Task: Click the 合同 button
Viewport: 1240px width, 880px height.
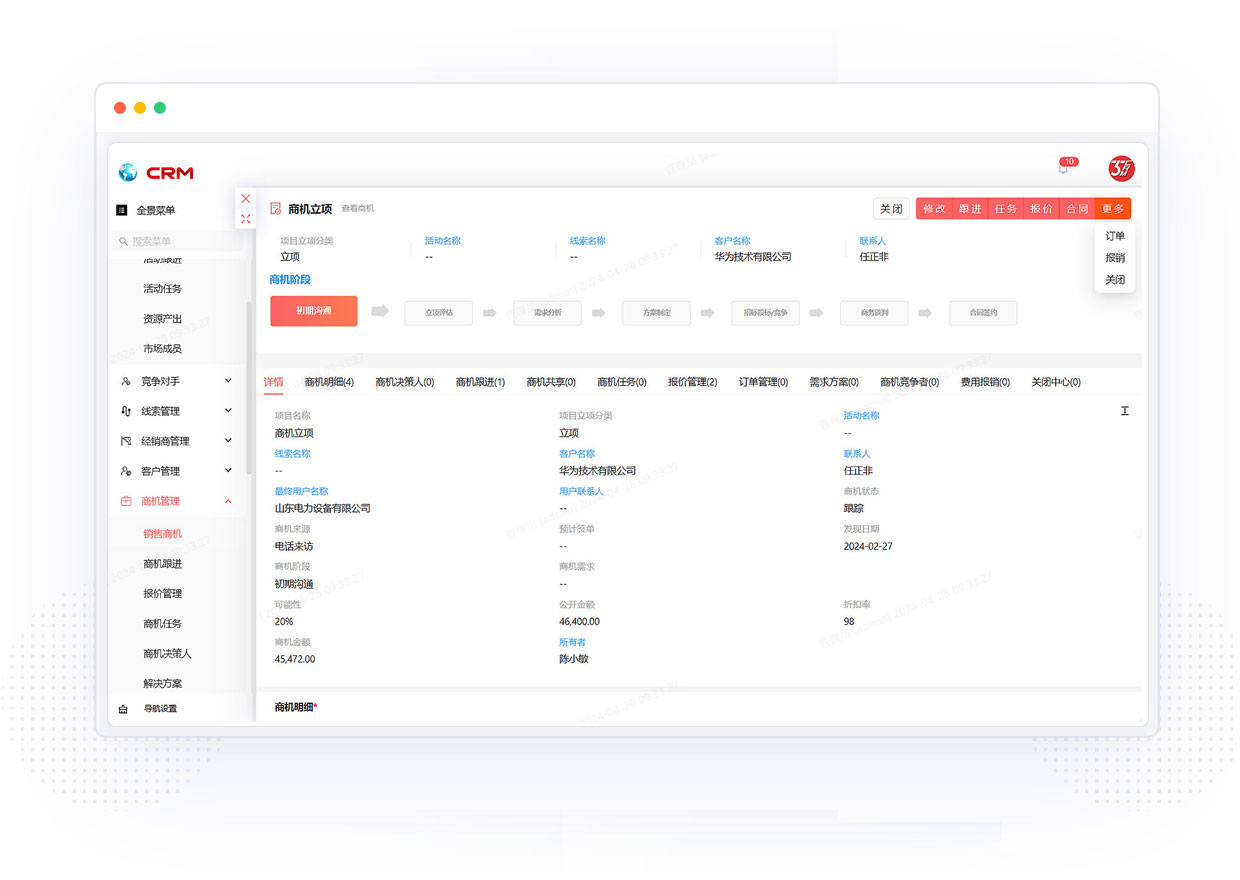Action: (1077, 209)
